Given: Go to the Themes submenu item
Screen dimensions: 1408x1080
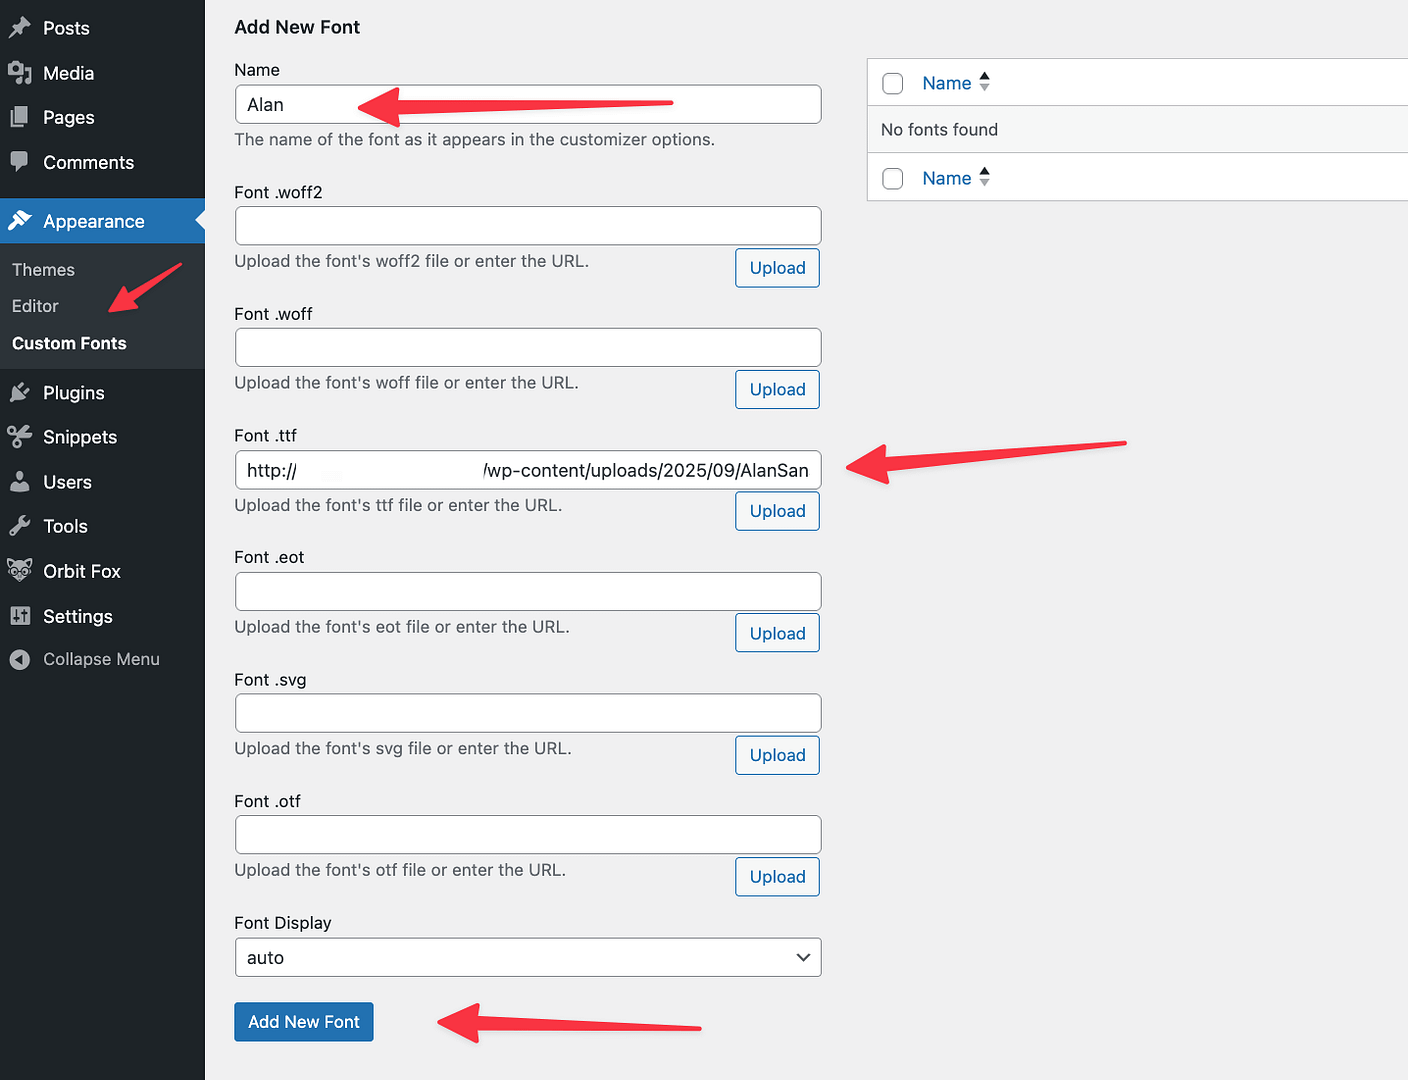Looking at the screenshot, I should point(43,269).
